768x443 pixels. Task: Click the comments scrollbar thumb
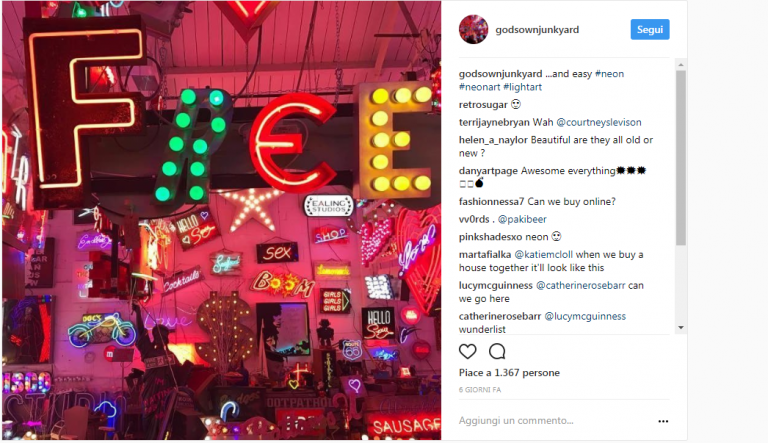tap(681, 158)
